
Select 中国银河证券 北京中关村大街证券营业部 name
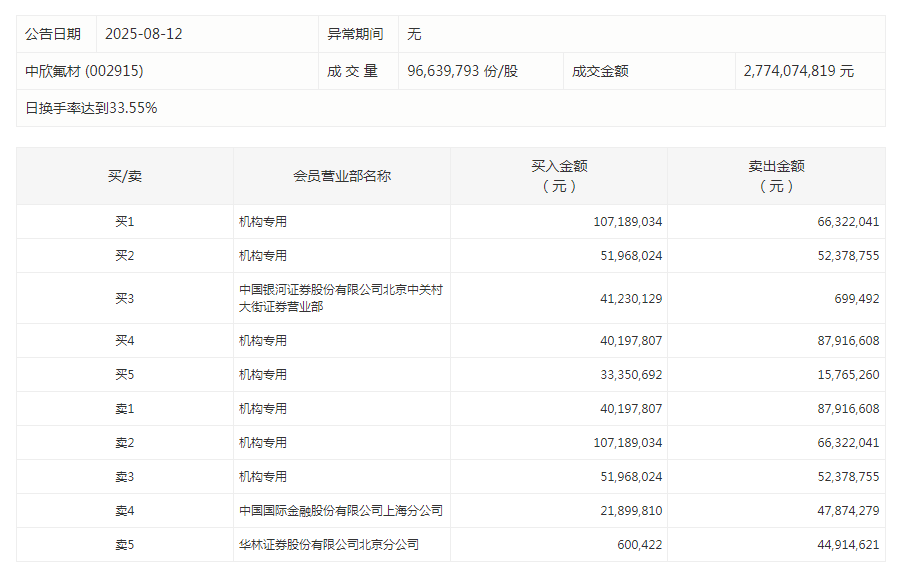[x=340, y=298]
